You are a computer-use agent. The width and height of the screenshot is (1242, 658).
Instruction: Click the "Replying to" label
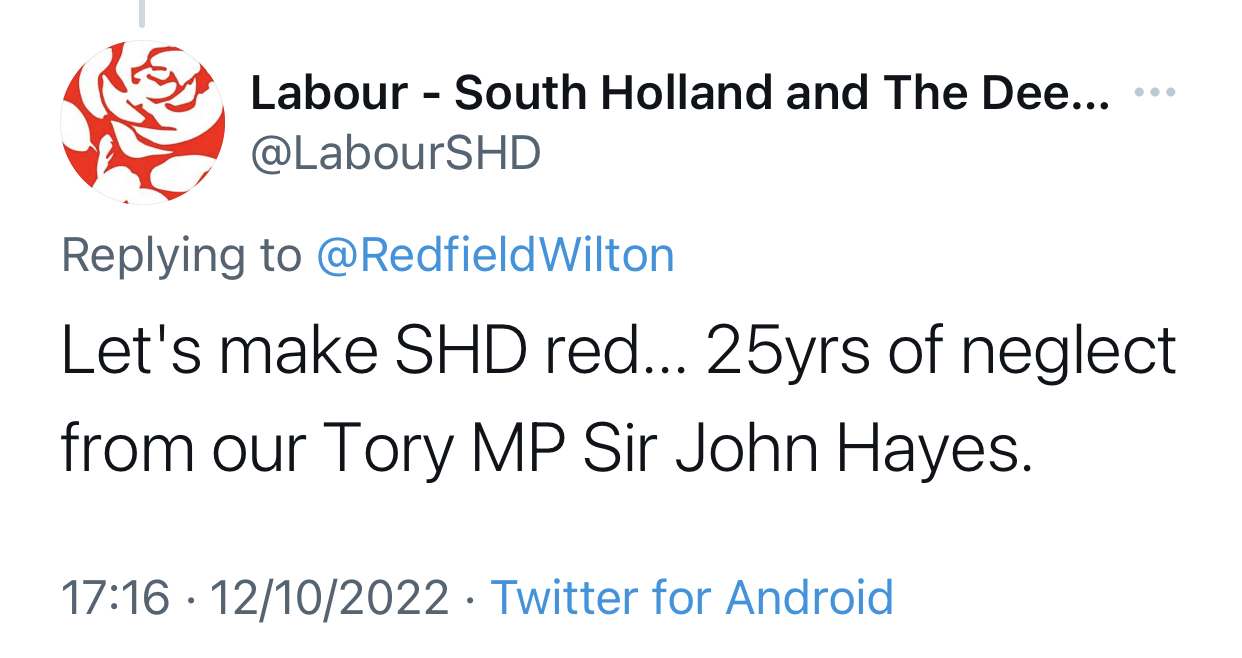(181, 256)
